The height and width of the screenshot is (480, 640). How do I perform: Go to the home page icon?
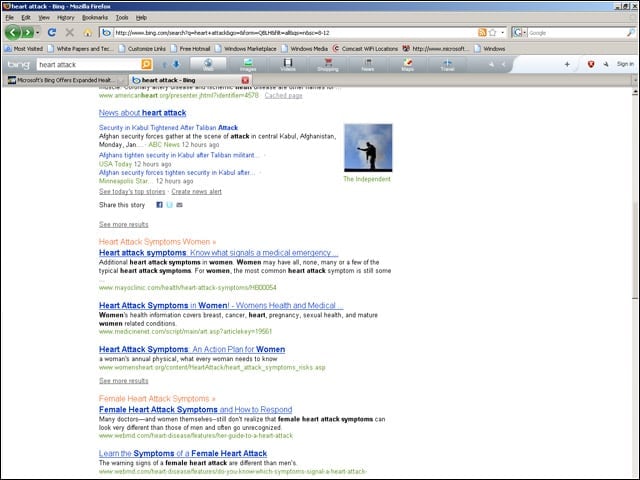pos(87,33)
